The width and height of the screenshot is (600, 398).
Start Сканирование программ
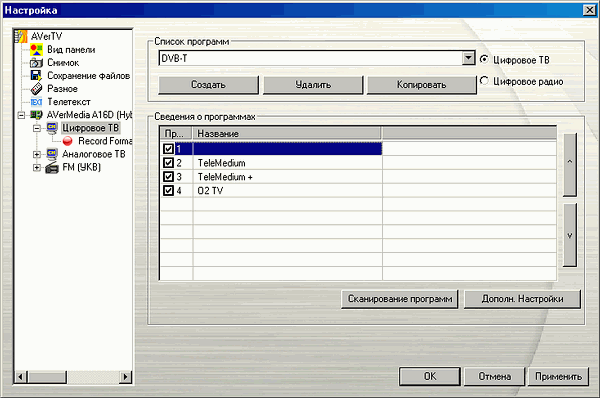399,299
